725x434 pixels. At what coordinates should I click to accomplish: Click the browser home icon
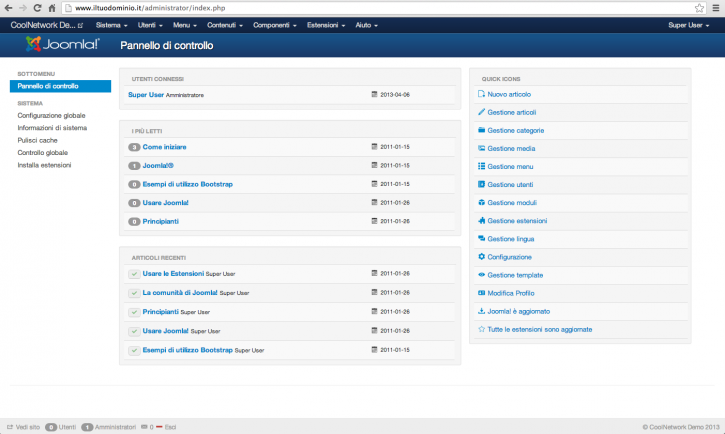tap(52, 8)
